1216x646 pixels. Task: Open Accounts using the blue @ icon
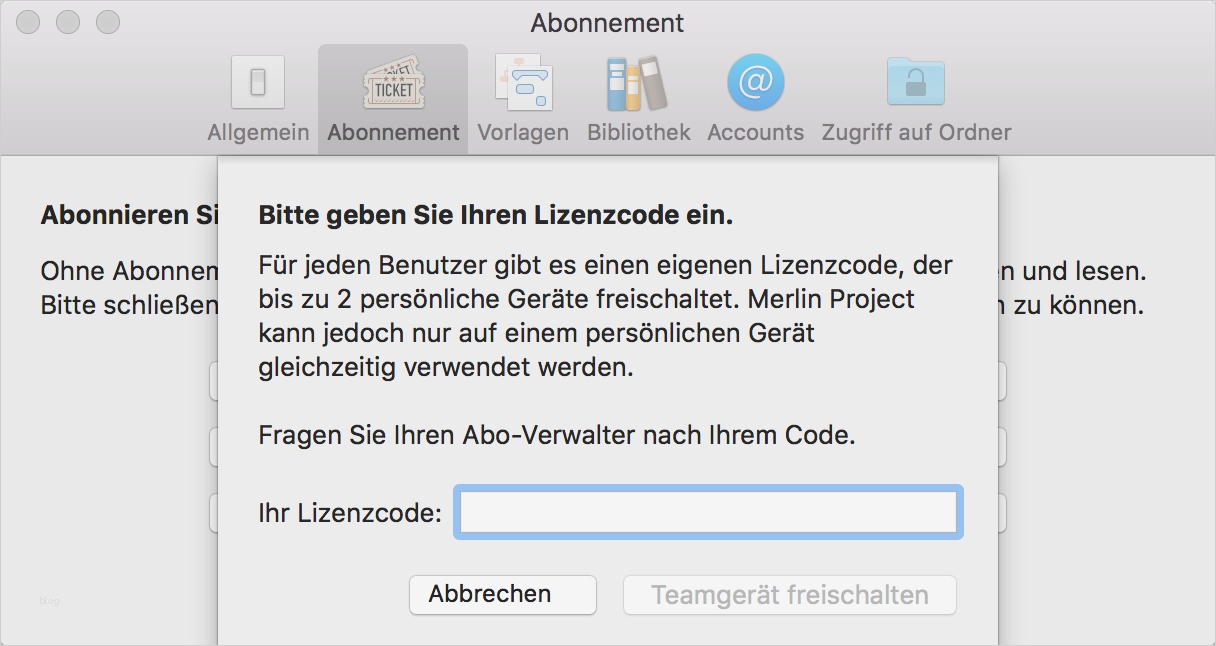(x=755, y=82)
